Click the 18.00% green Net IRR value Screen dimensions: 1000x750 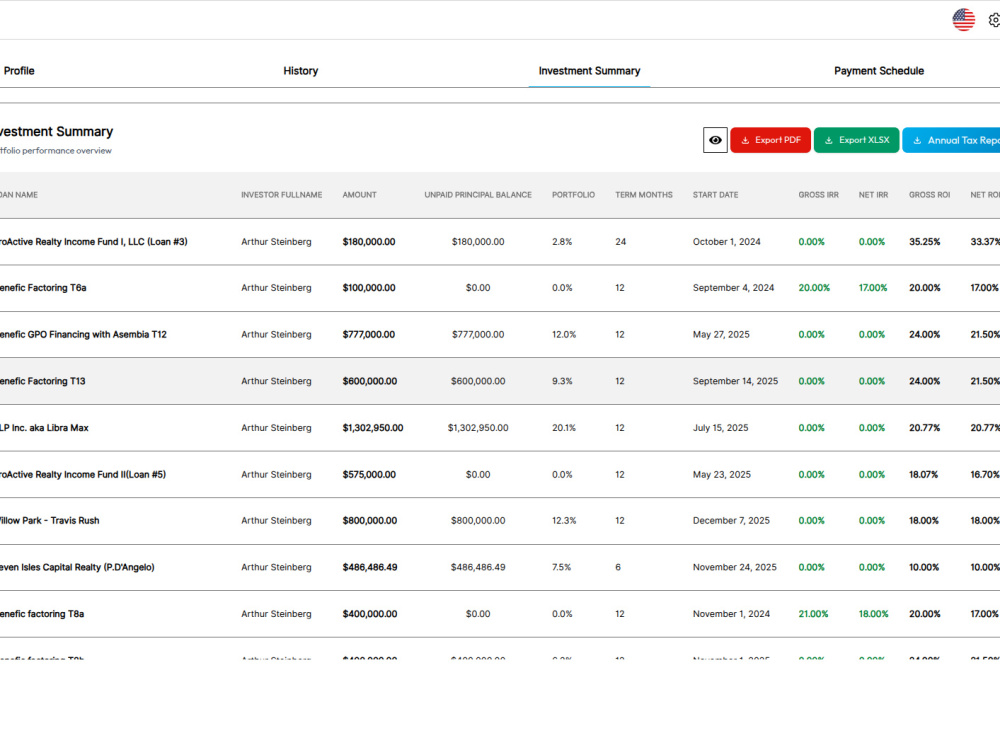point(873,614)
